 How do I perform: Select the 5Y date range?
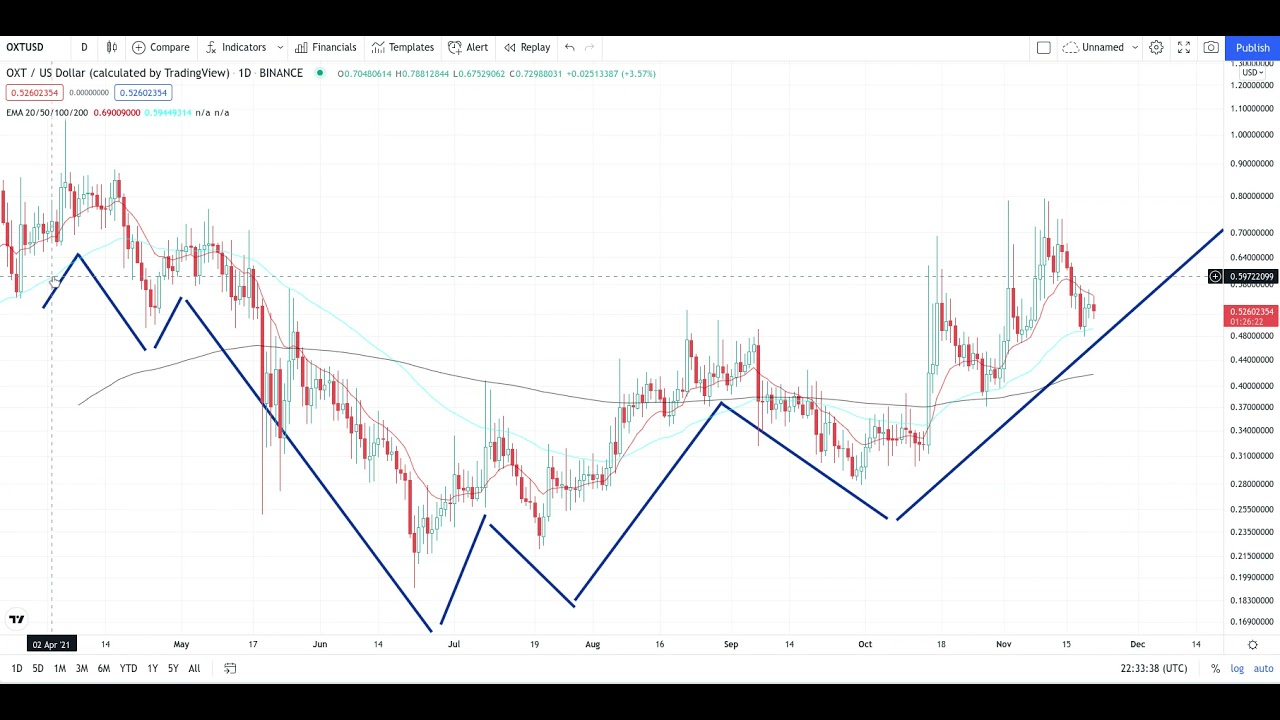click(173, 668)
